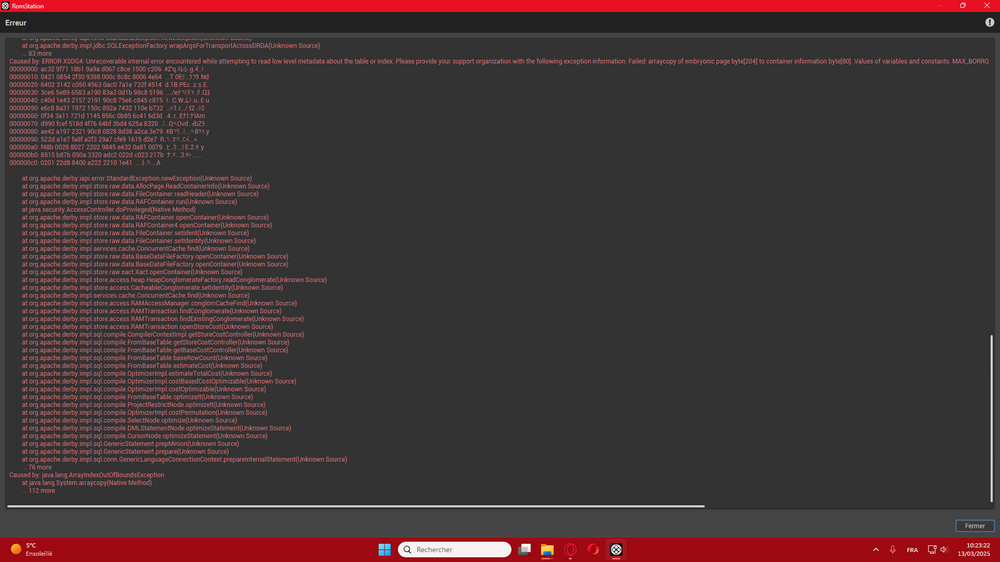Click the microphone icon in system tray
The image size is (1000, 562).
point(893,549)
